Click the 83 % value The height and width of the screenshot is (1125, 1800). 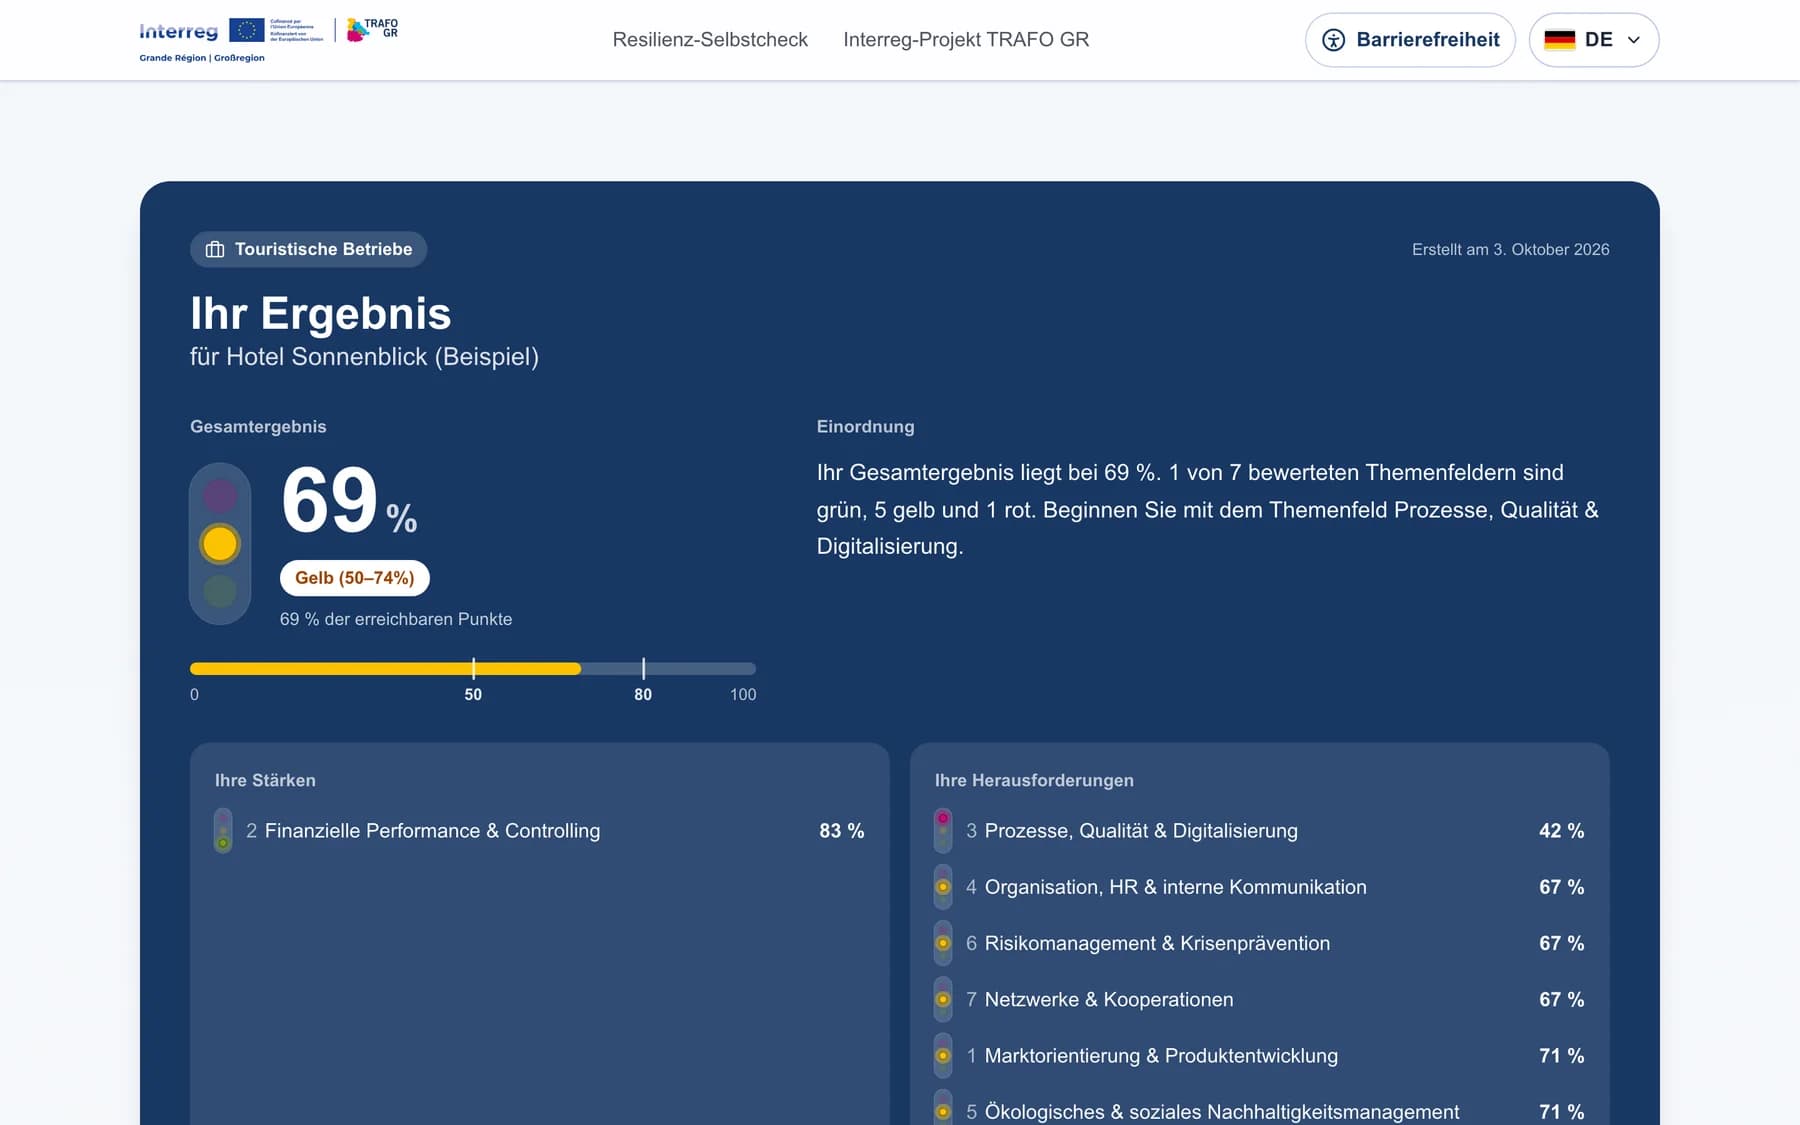click(x=842, y=831)
